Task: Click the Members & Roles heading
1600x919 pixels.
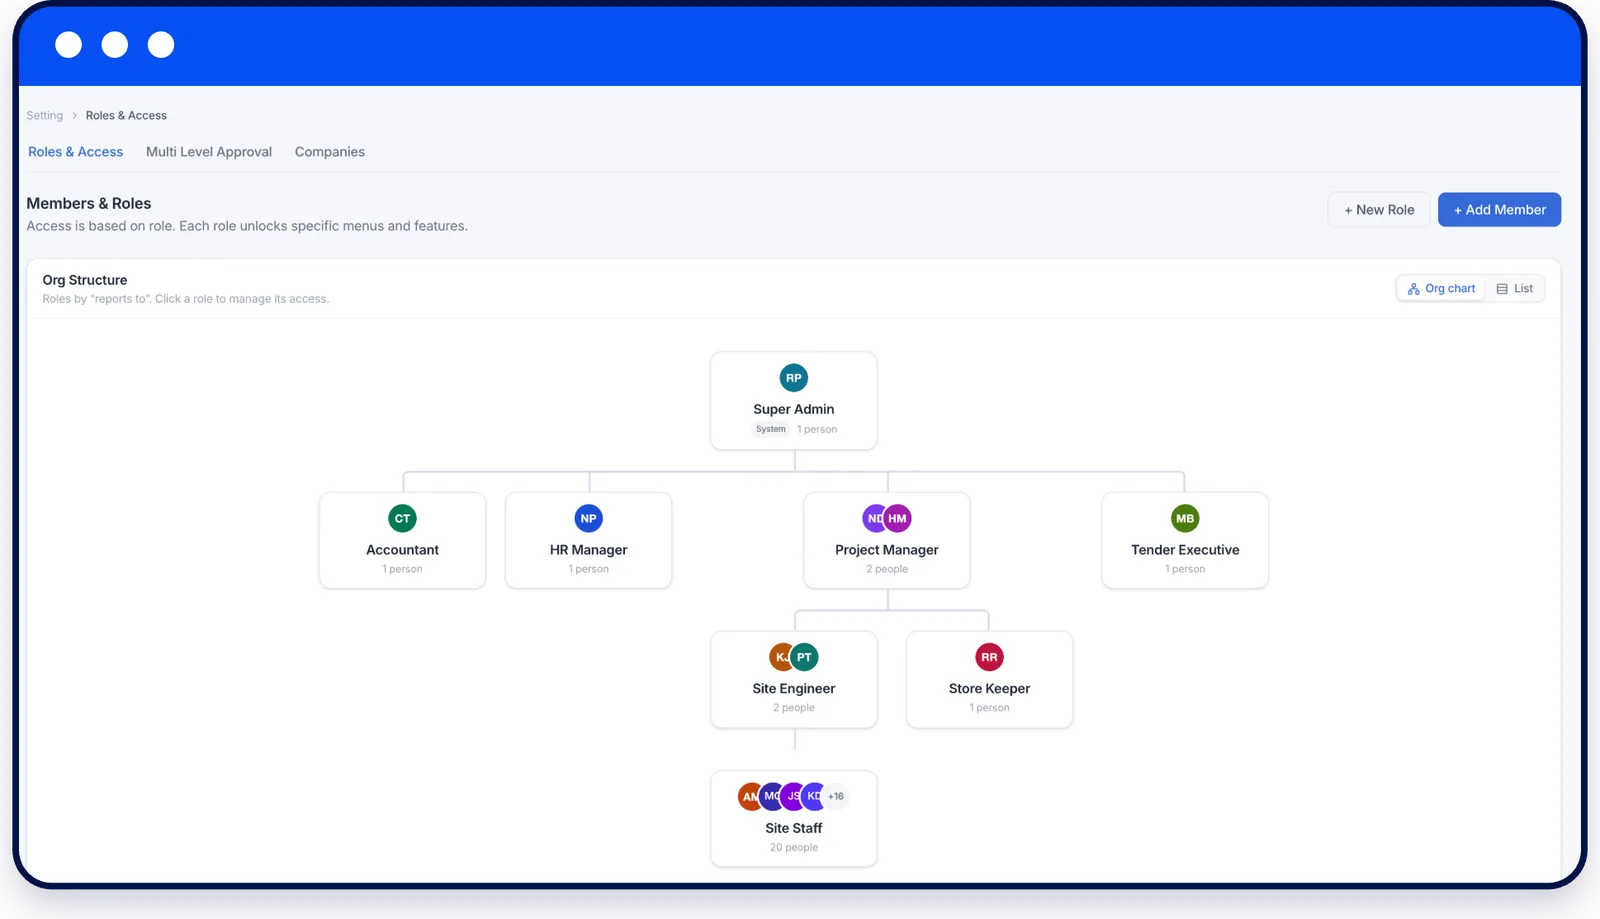Action: pos(89,203)
